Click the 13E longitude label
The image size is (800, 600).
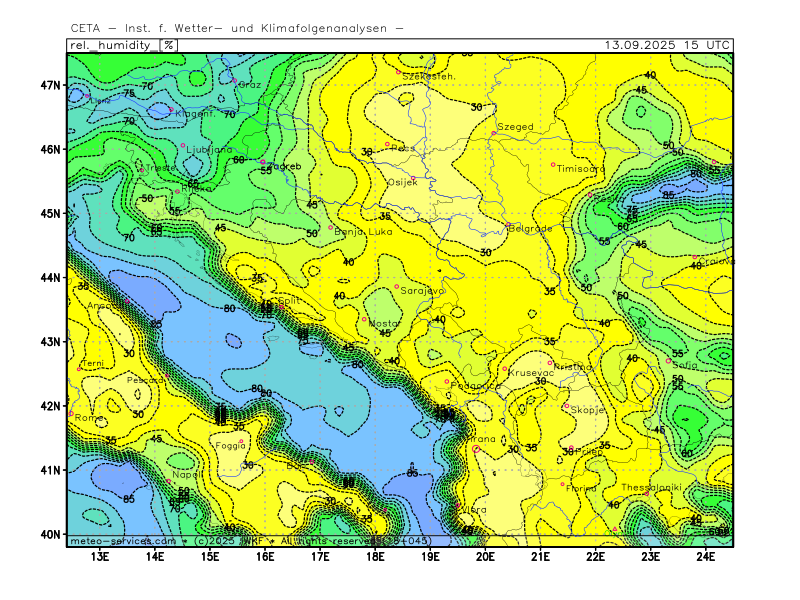(100, 556)
